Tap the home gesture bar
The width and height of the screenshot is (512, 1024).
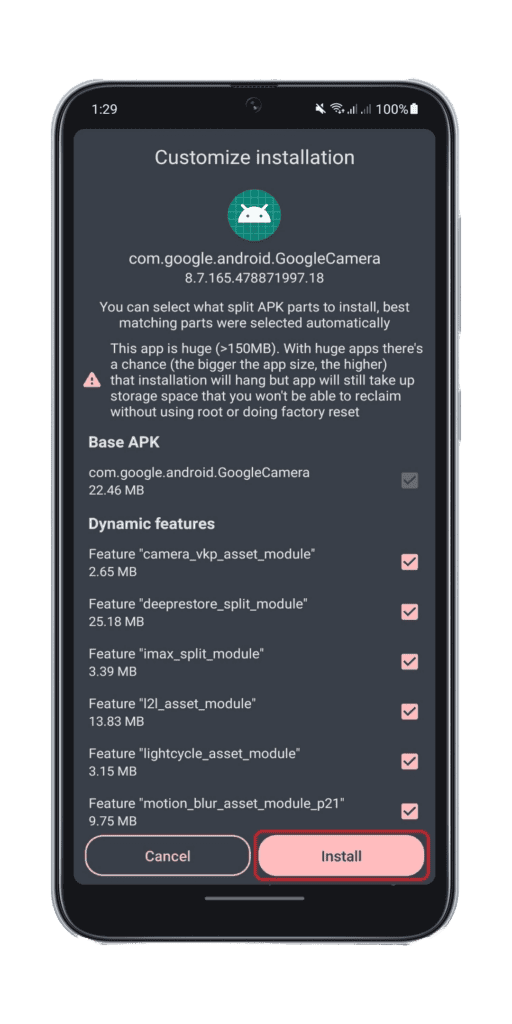(254, 899)
